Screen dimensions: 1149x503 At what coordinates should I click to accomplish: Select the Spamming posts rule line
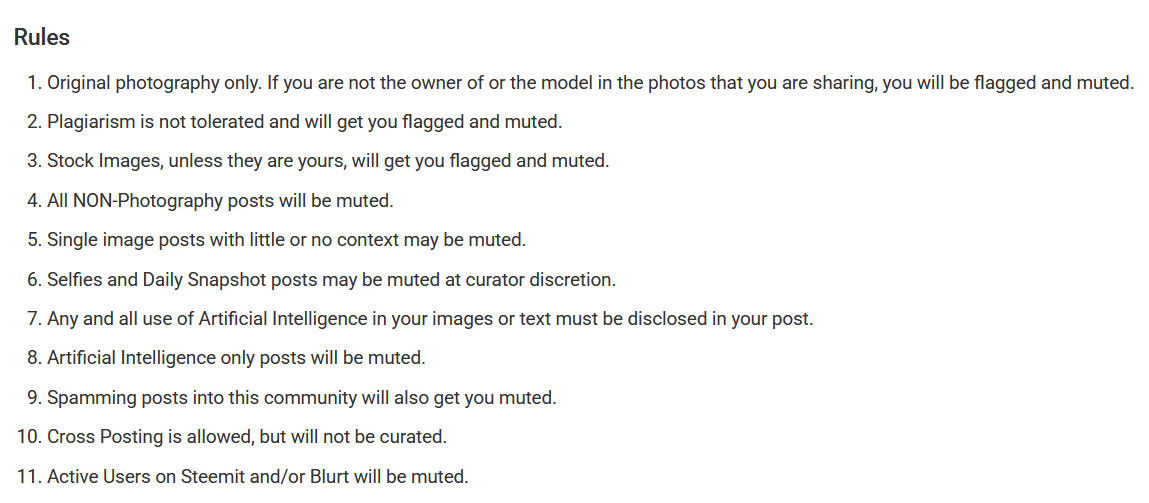(301, 398)
